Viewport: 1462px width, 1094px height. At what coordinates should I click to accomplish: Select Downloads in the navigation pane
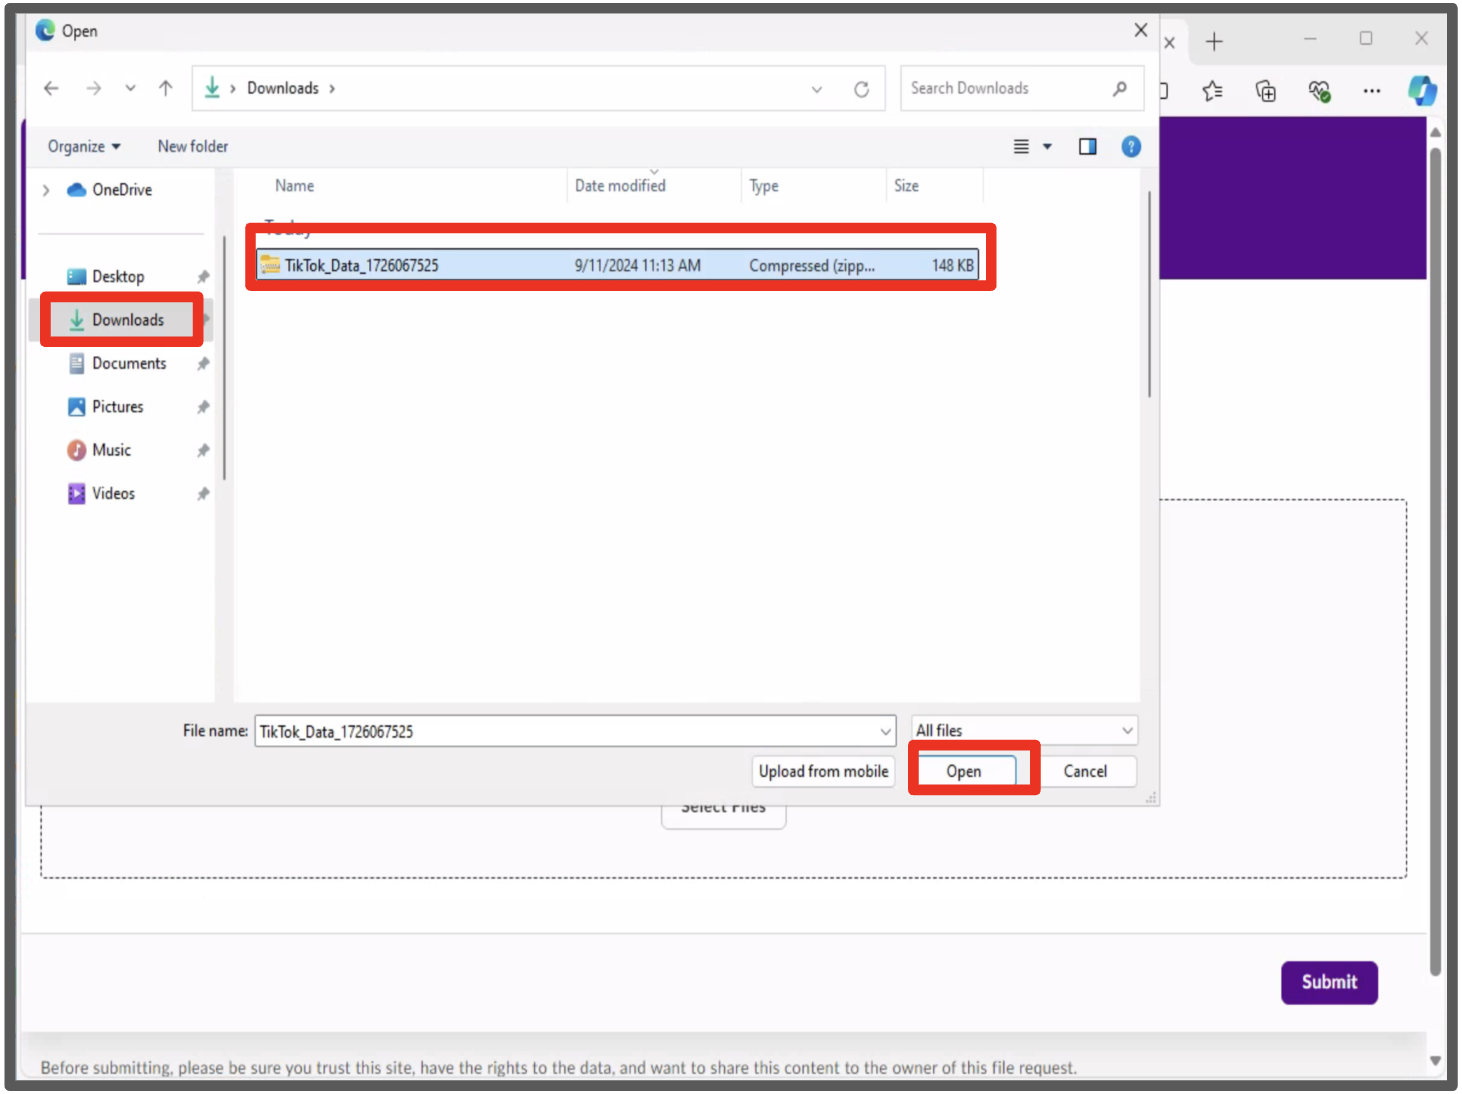point(116,320)
